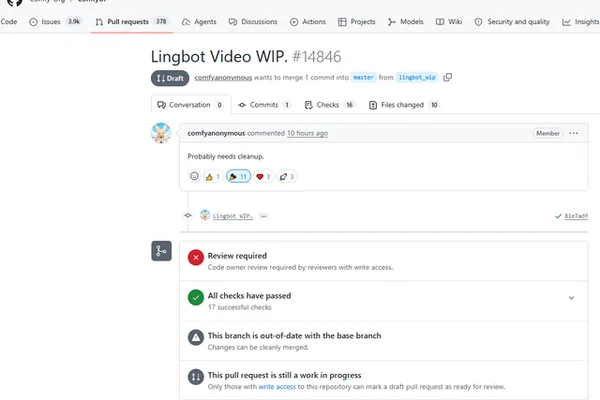
Task: Switch to the Commits tab
Action: pos(264,104)
